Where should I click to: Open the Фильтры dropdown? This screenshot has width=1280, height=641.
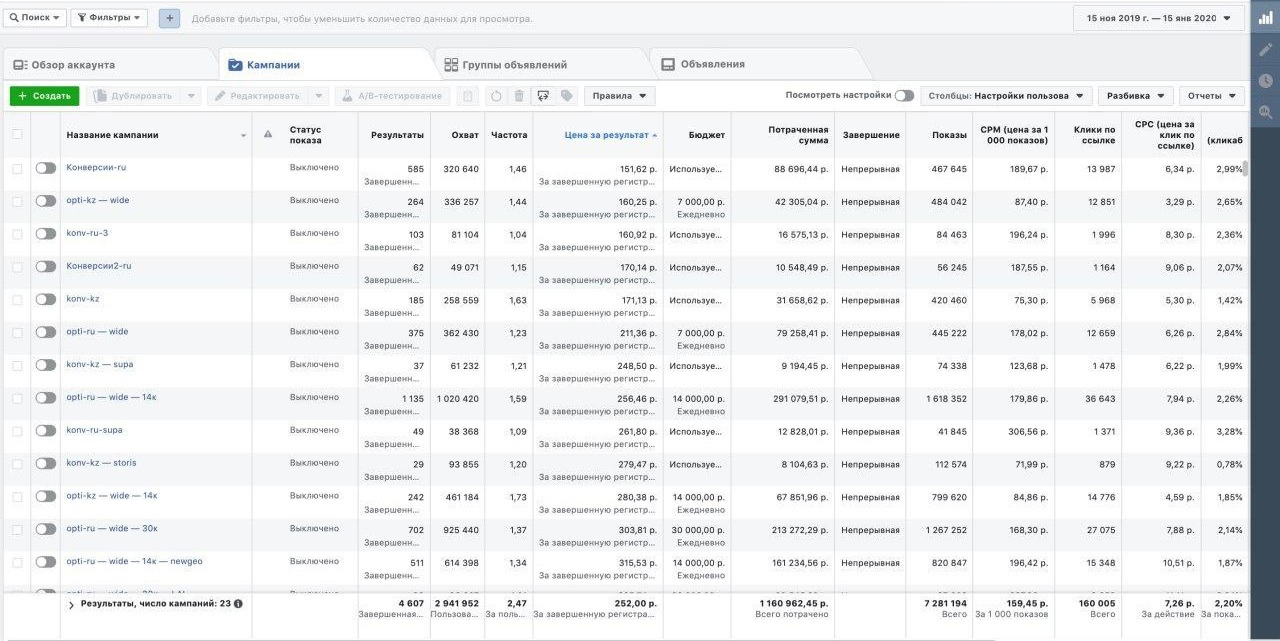pos(109,18)
